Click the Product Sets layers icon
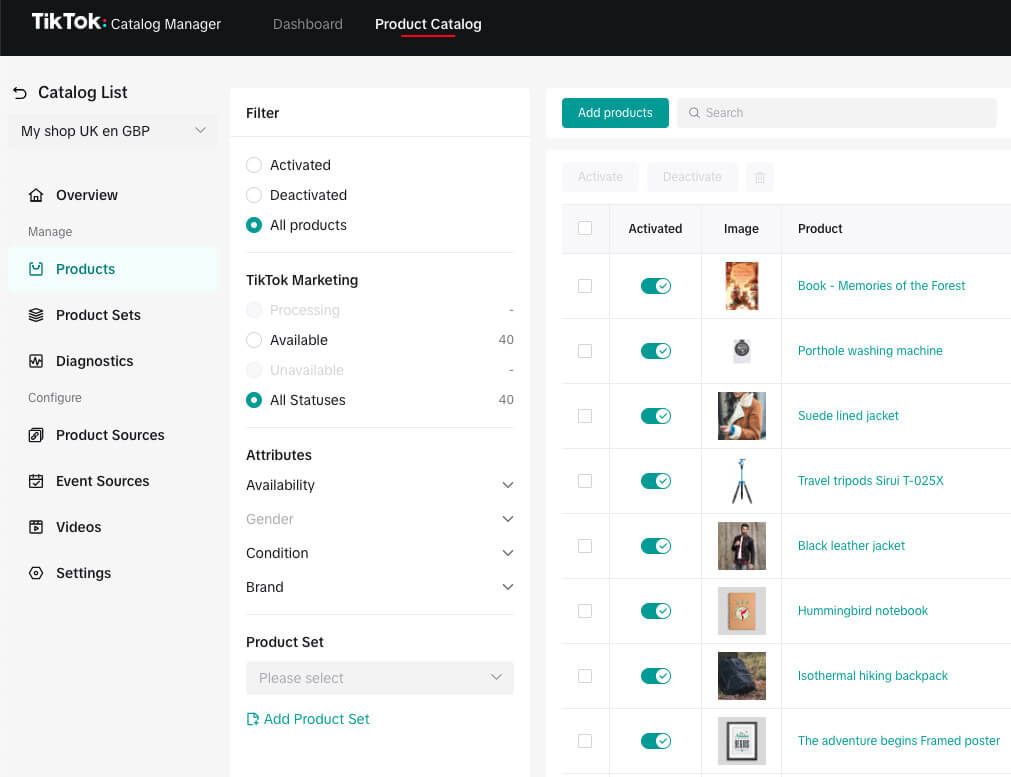 click(x=36, y=315)
